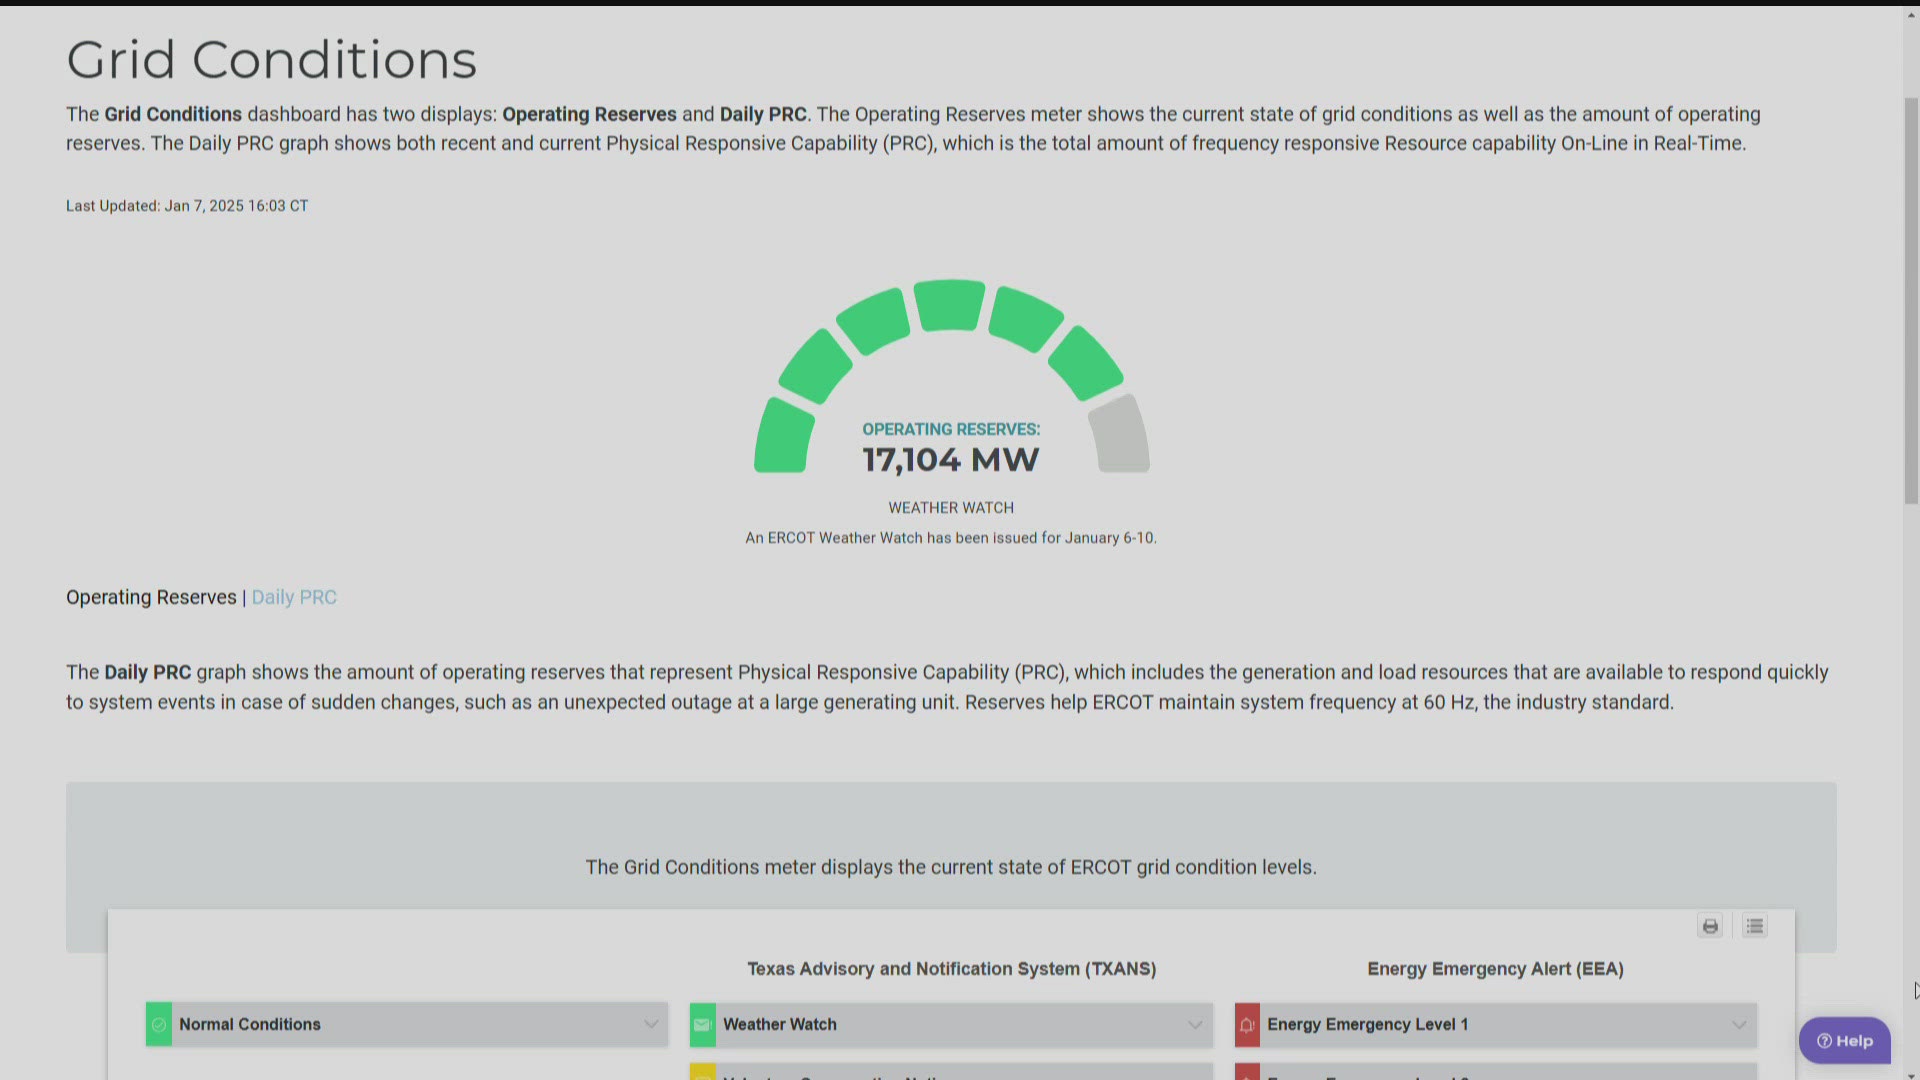Expand the Energy Emergency Level 1 chevron
1920x1080 pixels.
click(1739, 1024)
